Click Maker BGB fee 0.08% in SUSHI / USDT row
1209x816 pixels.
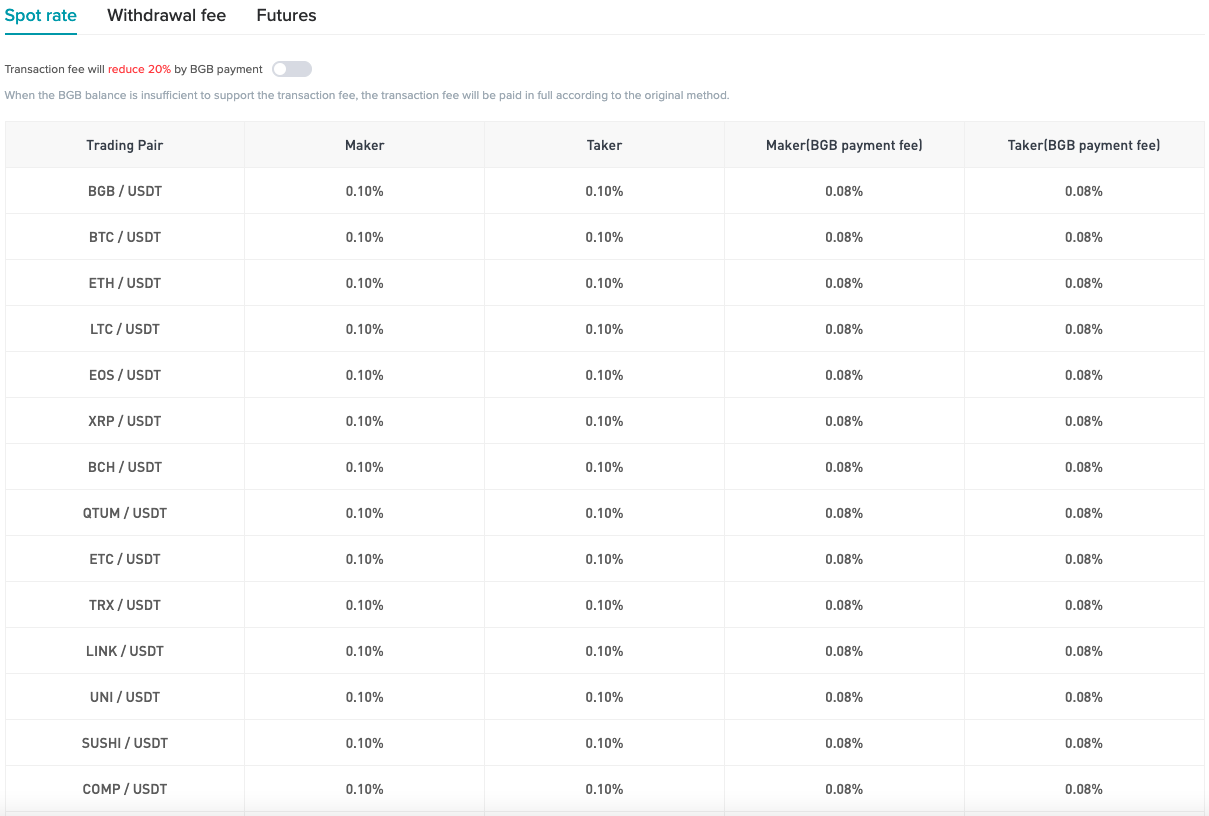[844, 743]
